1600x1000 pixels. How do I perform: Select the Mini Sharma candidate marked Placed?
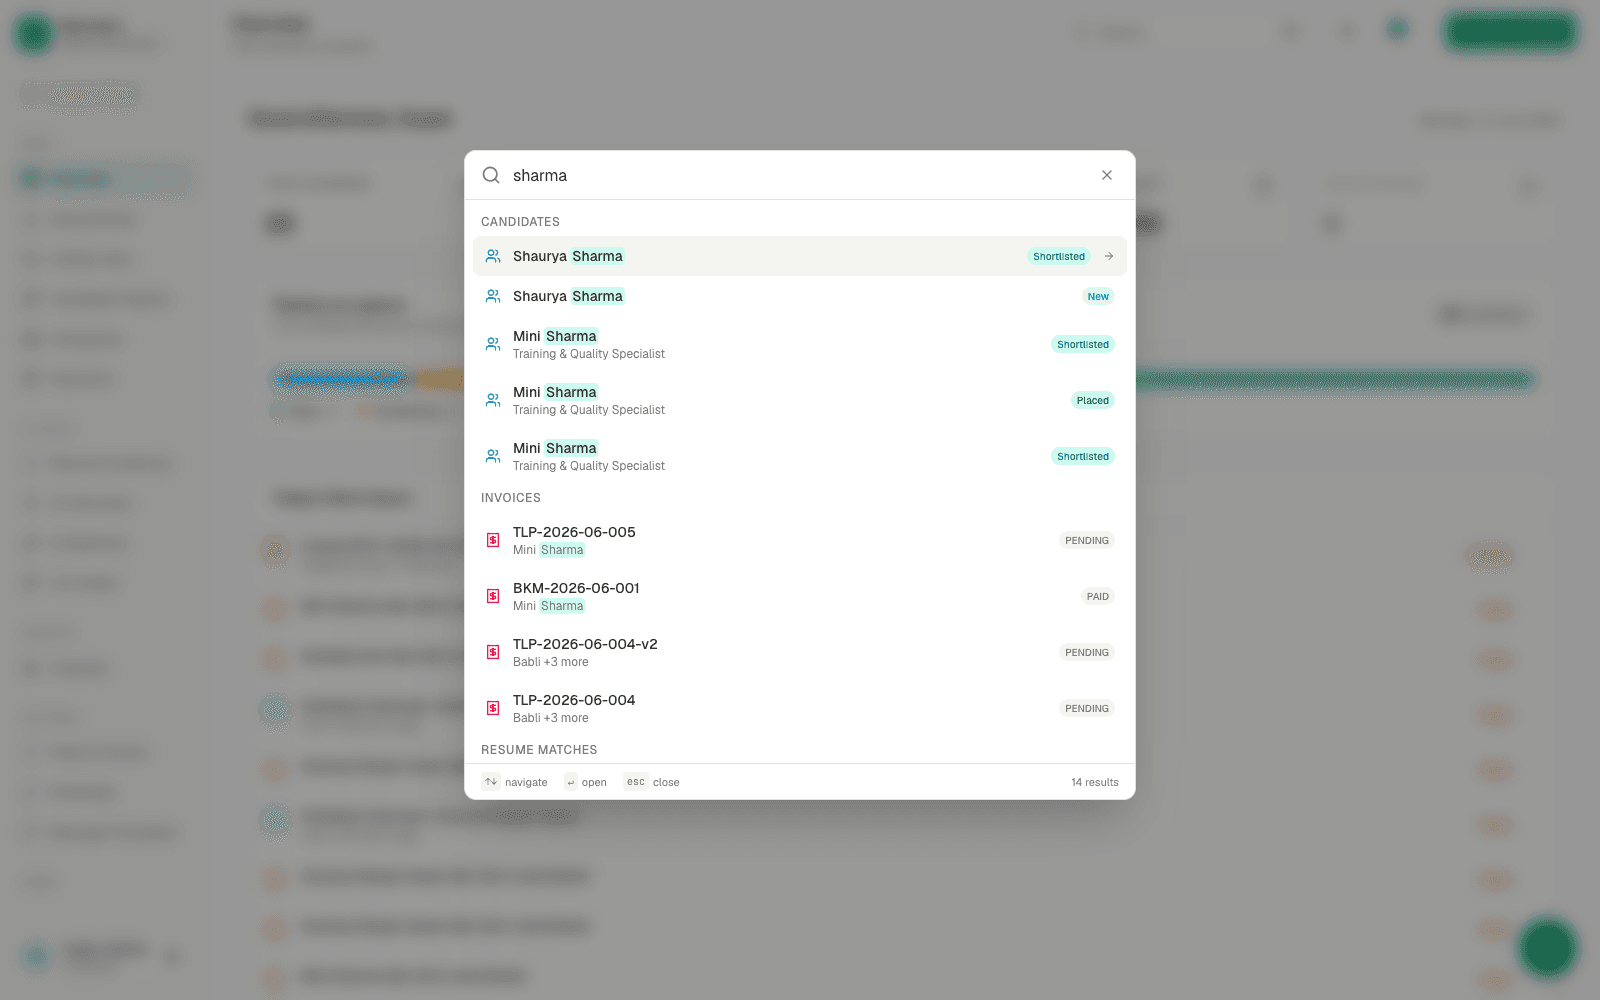[800, 400]
